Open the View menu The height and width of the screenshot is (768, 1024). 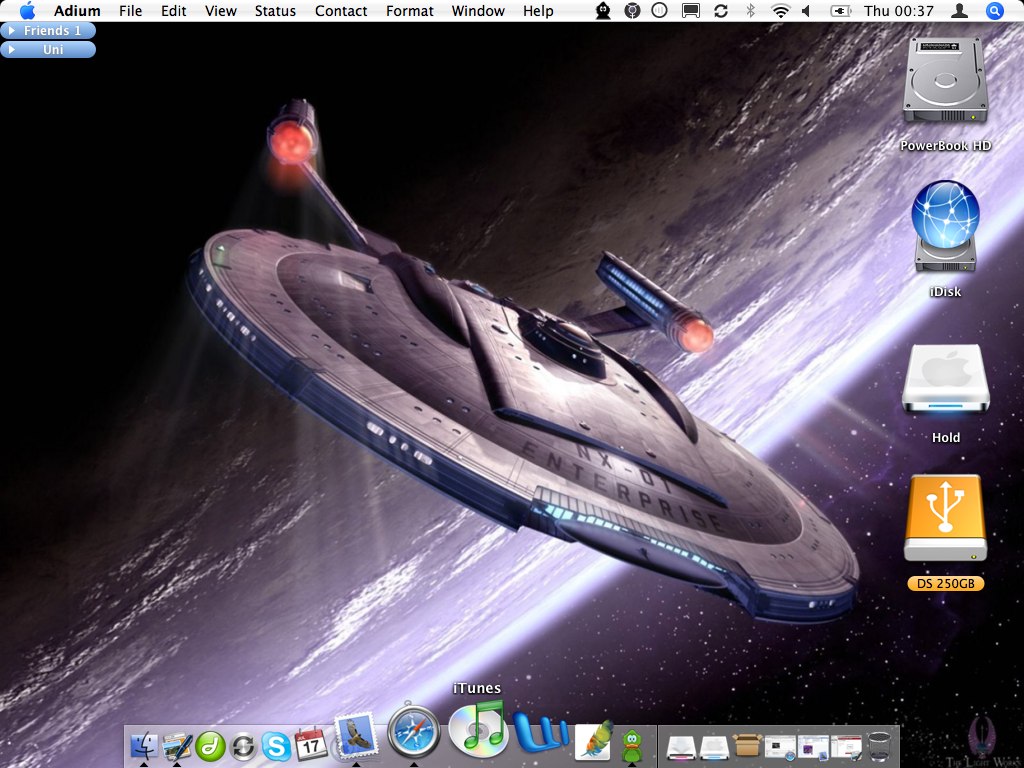point(221,10)
